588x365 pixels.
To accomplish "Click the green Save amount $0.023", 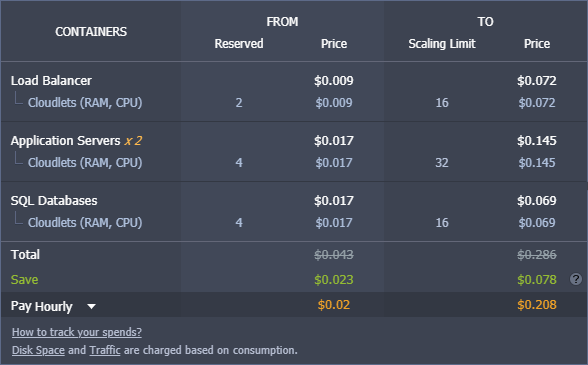I will coord(334,279).
